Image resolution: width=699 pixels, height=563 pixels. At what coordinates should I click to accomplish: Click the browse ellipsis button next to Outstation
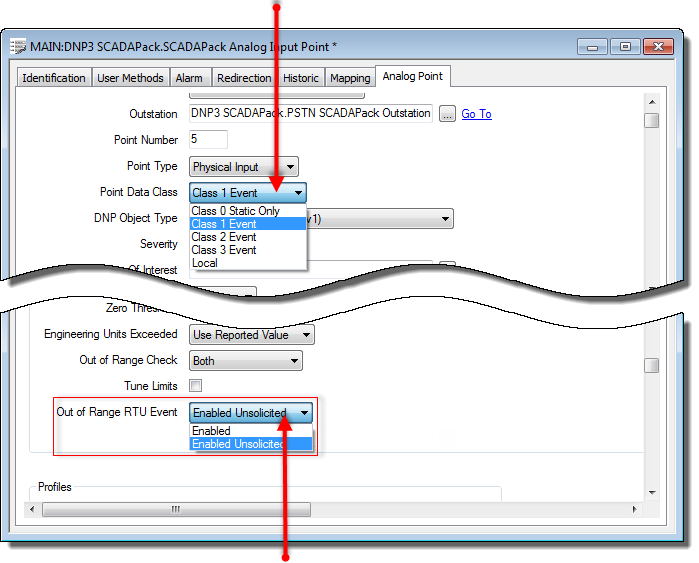(x=447, y=114)
